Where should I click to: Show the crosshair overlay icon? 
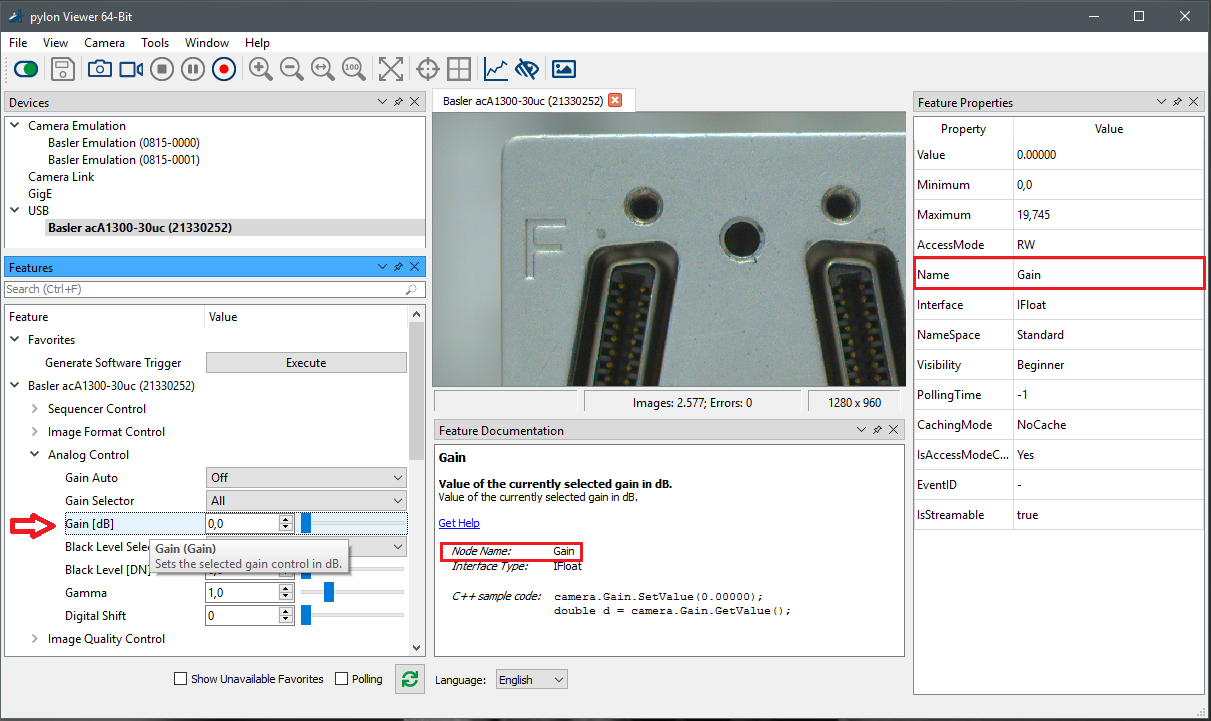[428, 69]
